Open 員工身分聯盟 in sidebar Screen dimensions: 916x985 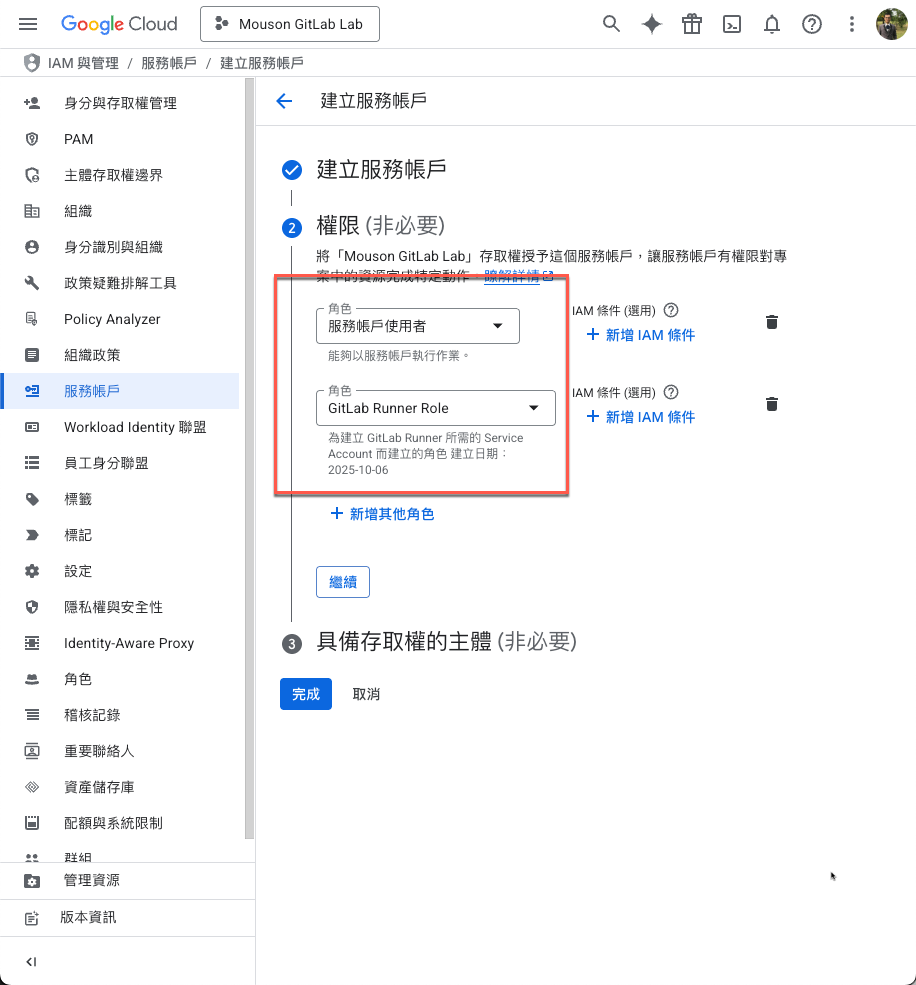[119, 463]
